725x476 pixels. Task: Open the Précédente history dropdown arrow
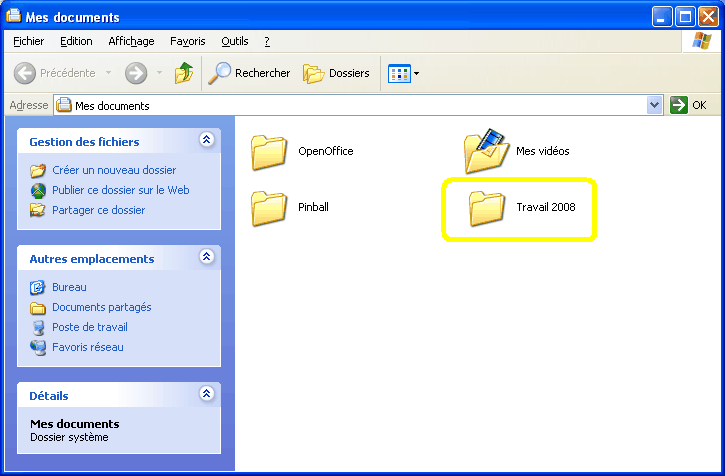click(108, 73)
